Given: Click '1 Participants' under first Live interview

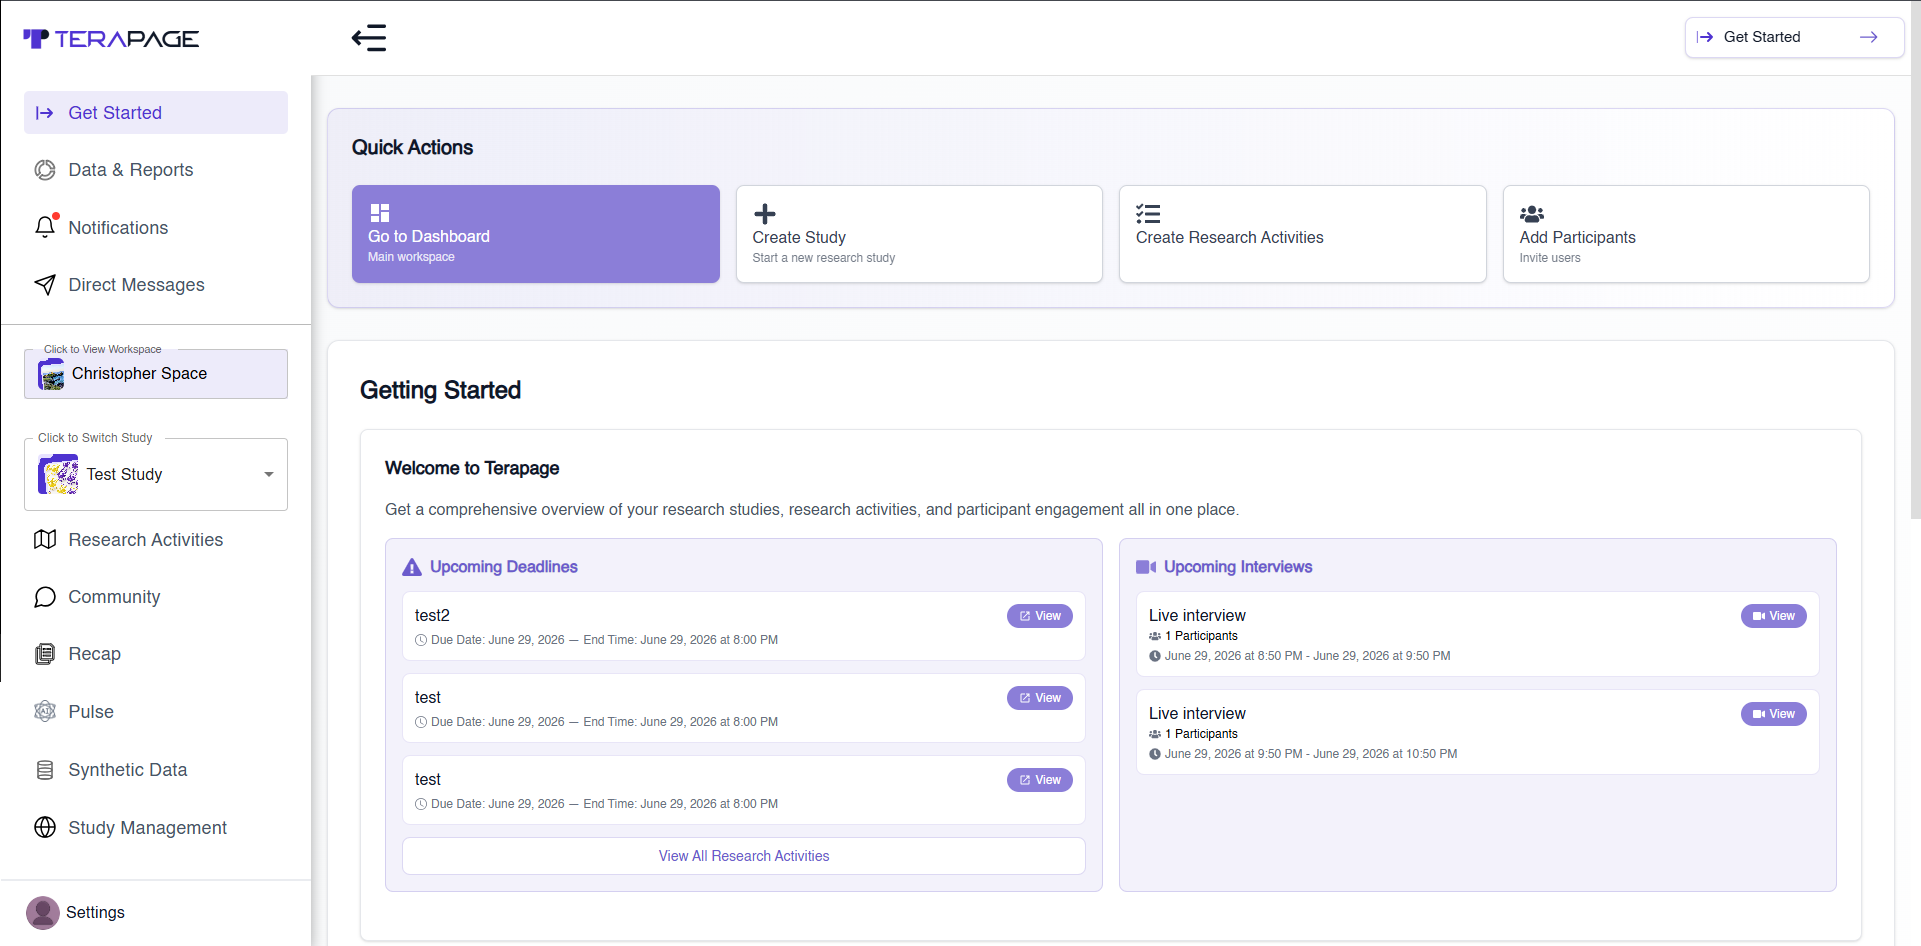Looking at the screenshot, I should [1201, 636].
